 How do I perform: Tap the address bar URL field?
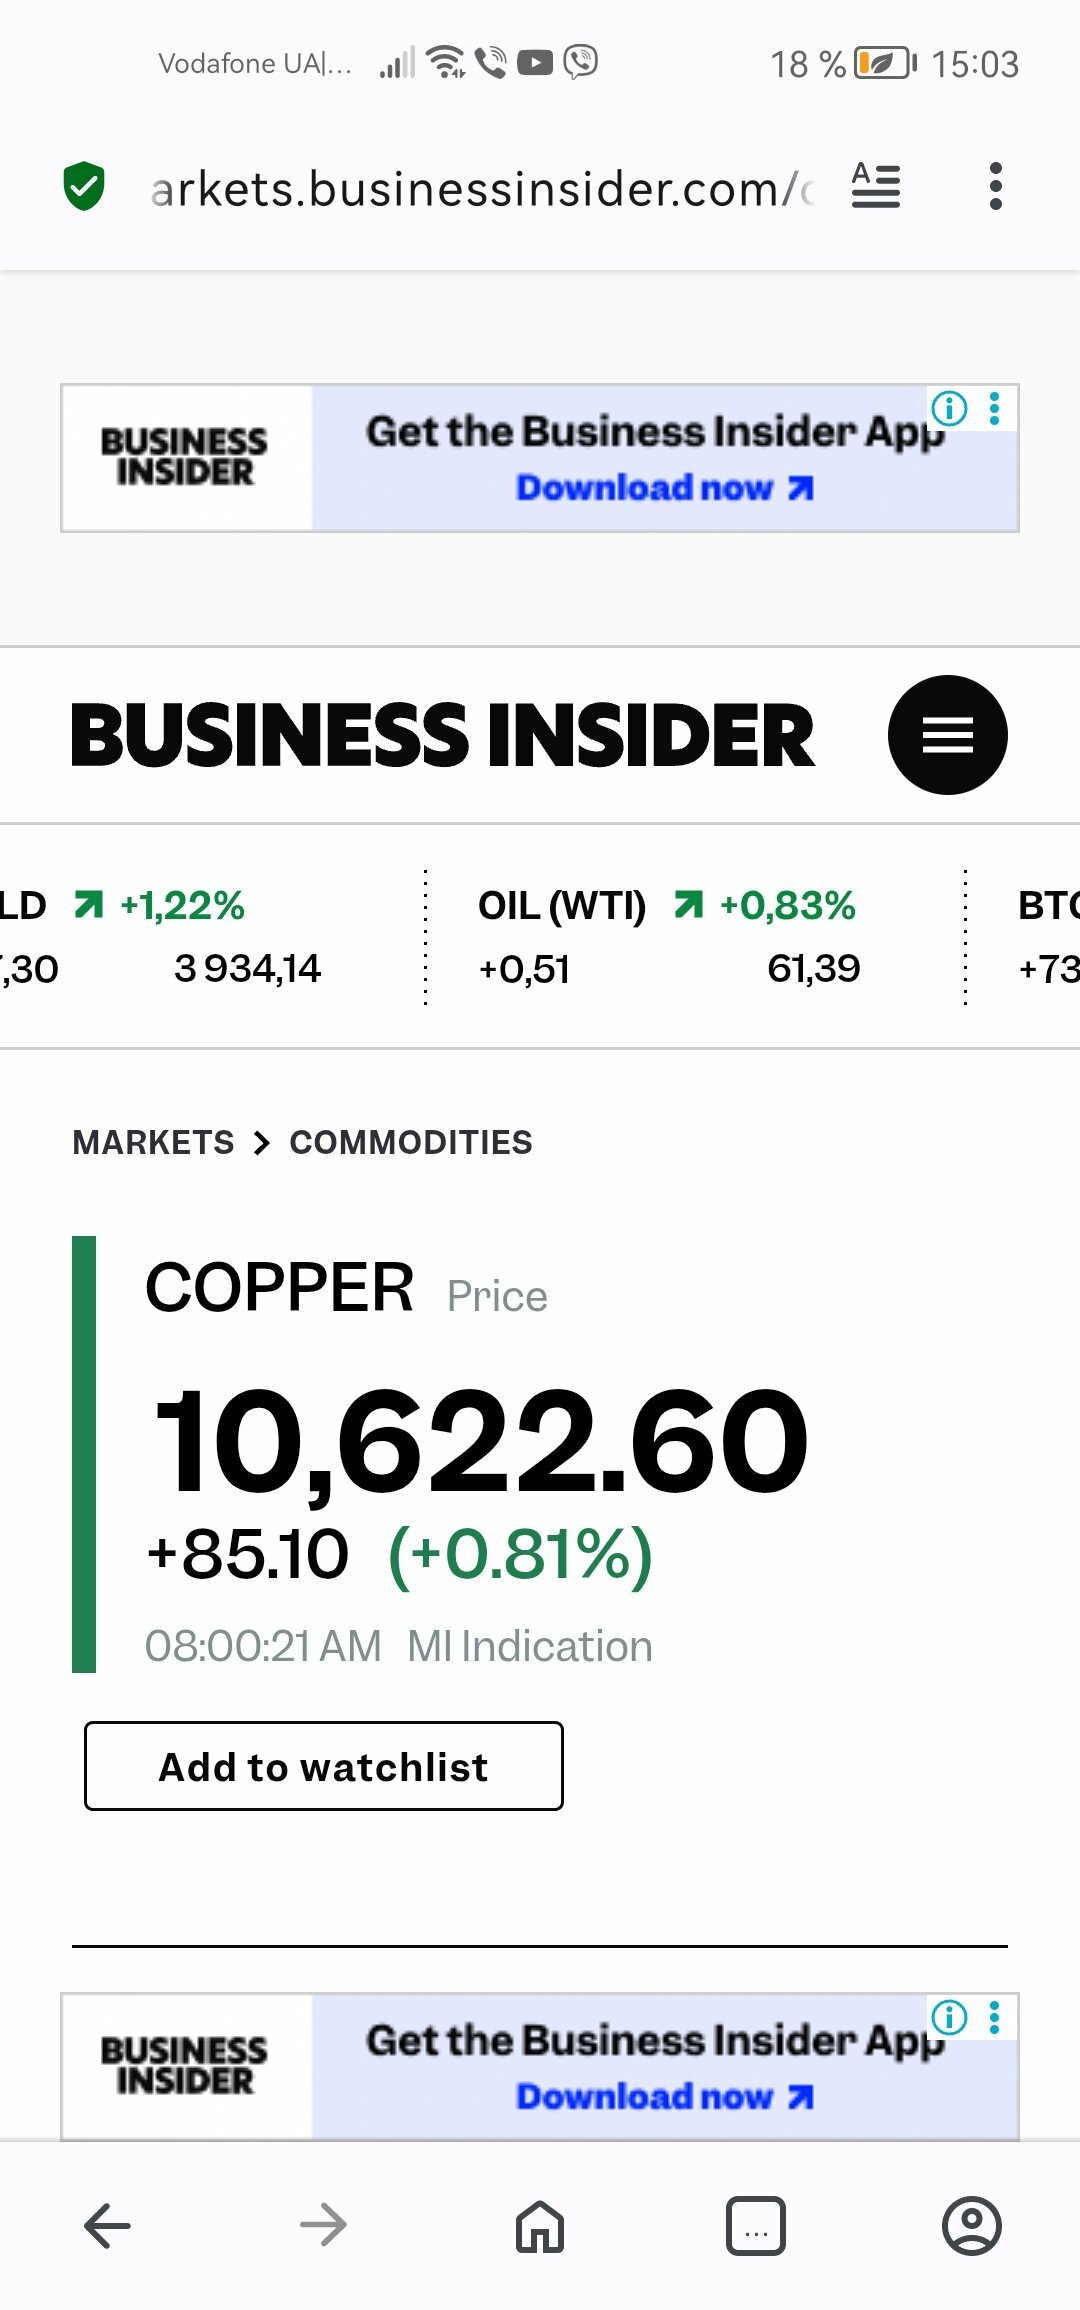coord(480,188)
